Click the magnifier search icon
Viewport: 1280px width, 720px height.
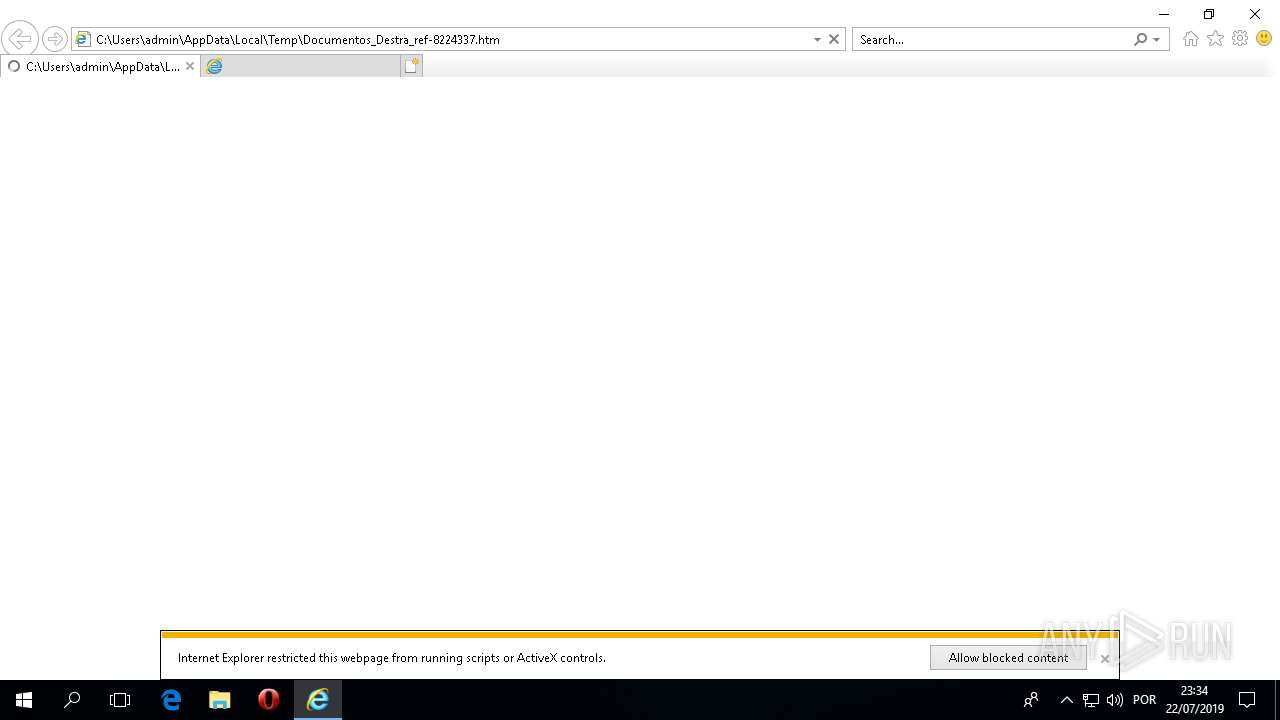click(1140, 39)
